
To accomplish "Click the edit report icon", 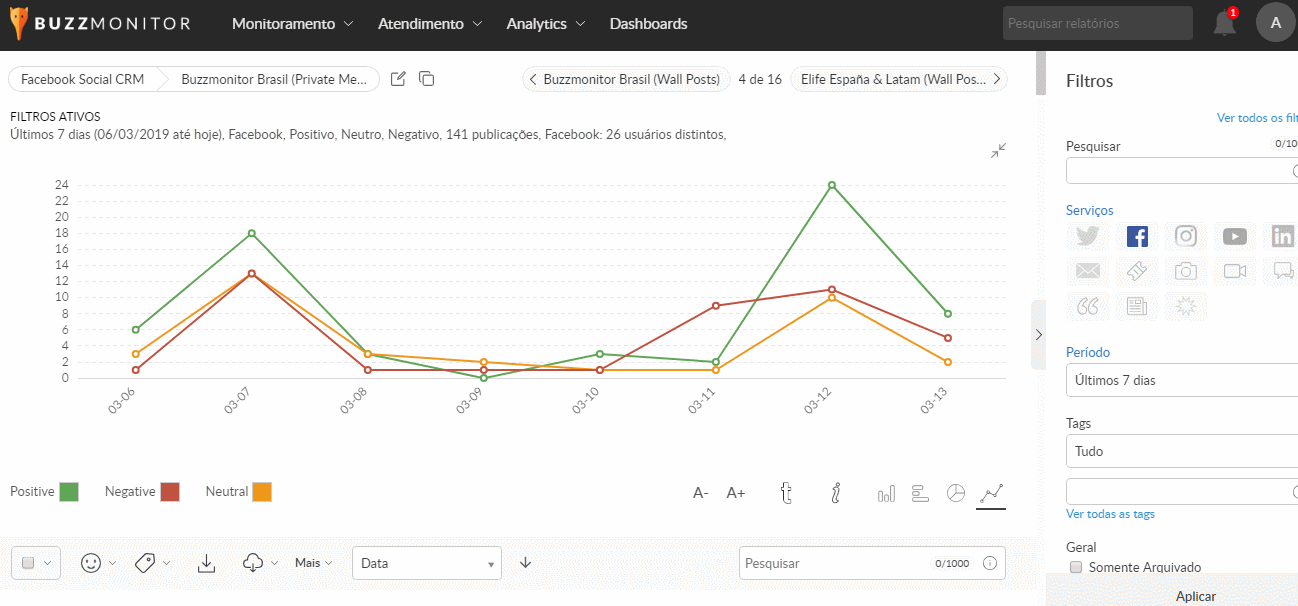I will [398, 79].
